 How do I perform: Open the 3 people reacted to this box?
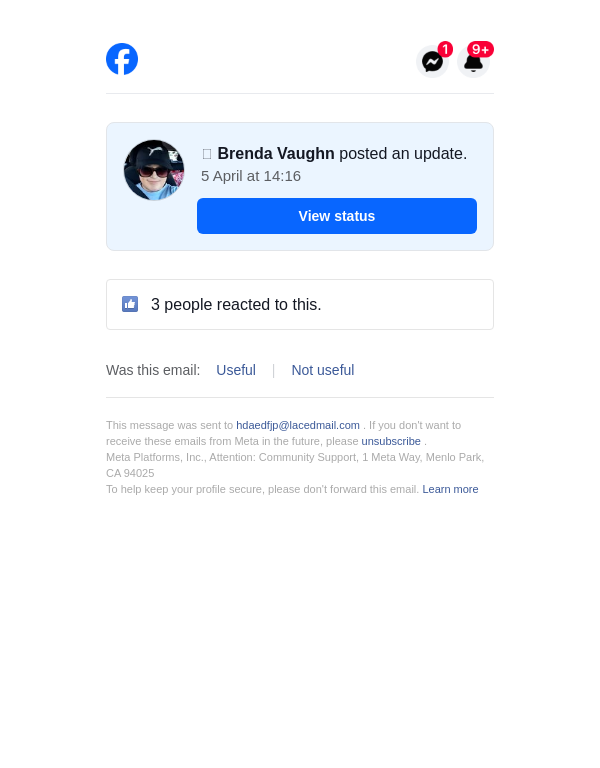(300, 305)
